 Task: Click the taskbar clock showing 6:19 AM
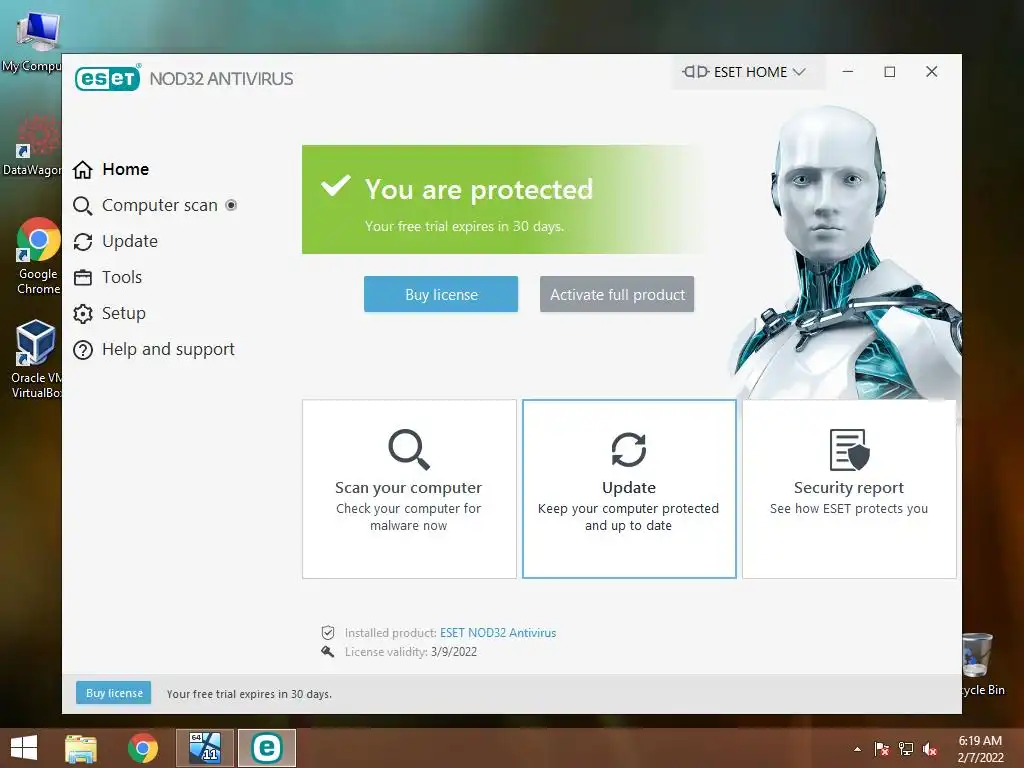980,749
